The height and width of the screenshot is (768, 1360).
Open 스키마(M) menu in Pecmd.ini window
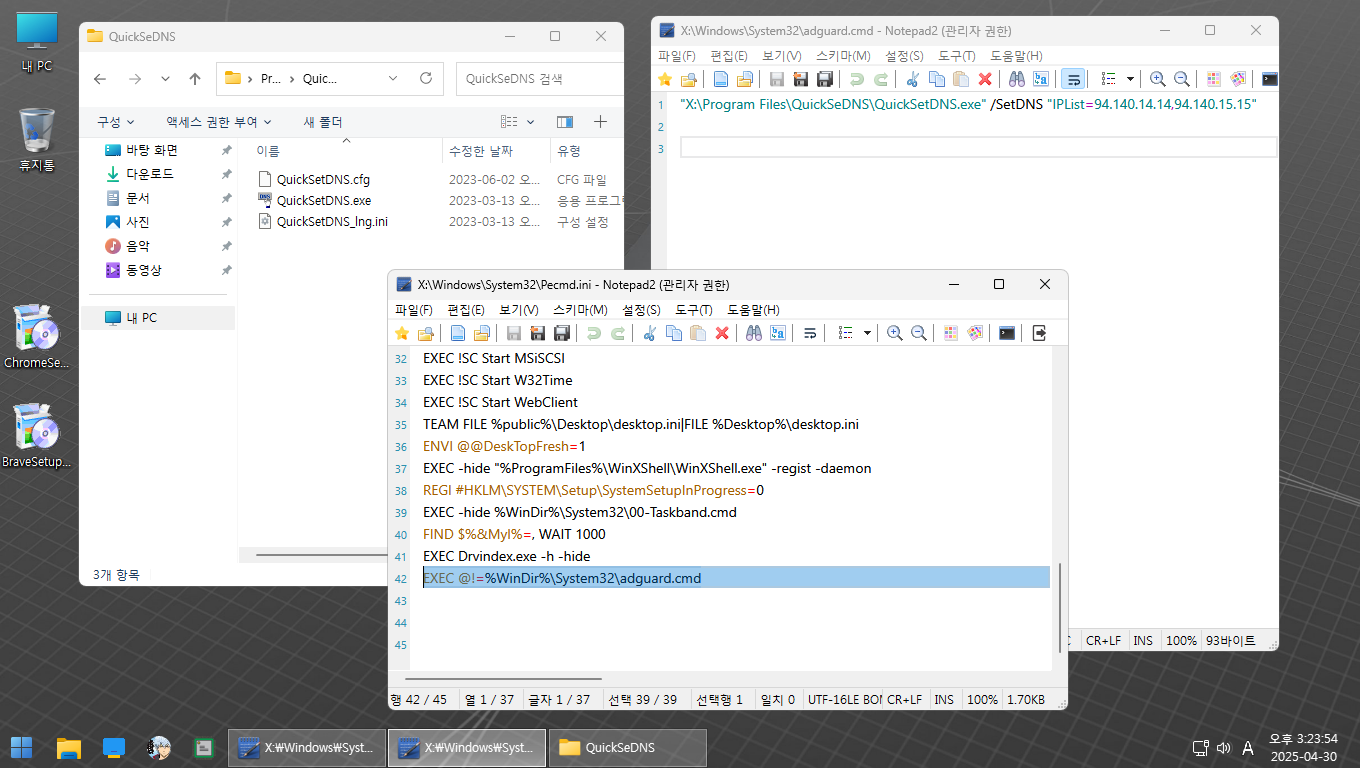coord(580,310)
